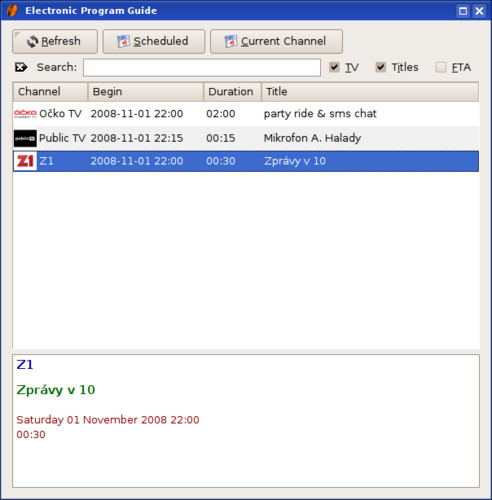Show the Current Channel programs

point(276,41)
